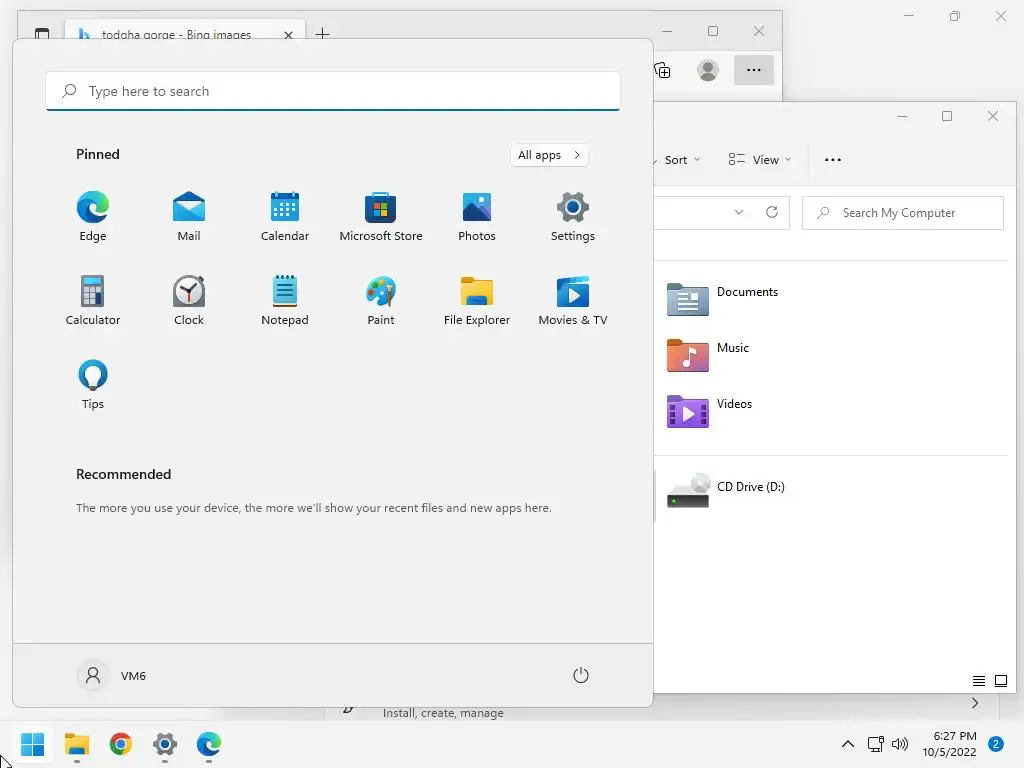The width and height of the screenshot is (1024, 768).
Task: Open notifications badge showing 2
Action: click(996, 744)
